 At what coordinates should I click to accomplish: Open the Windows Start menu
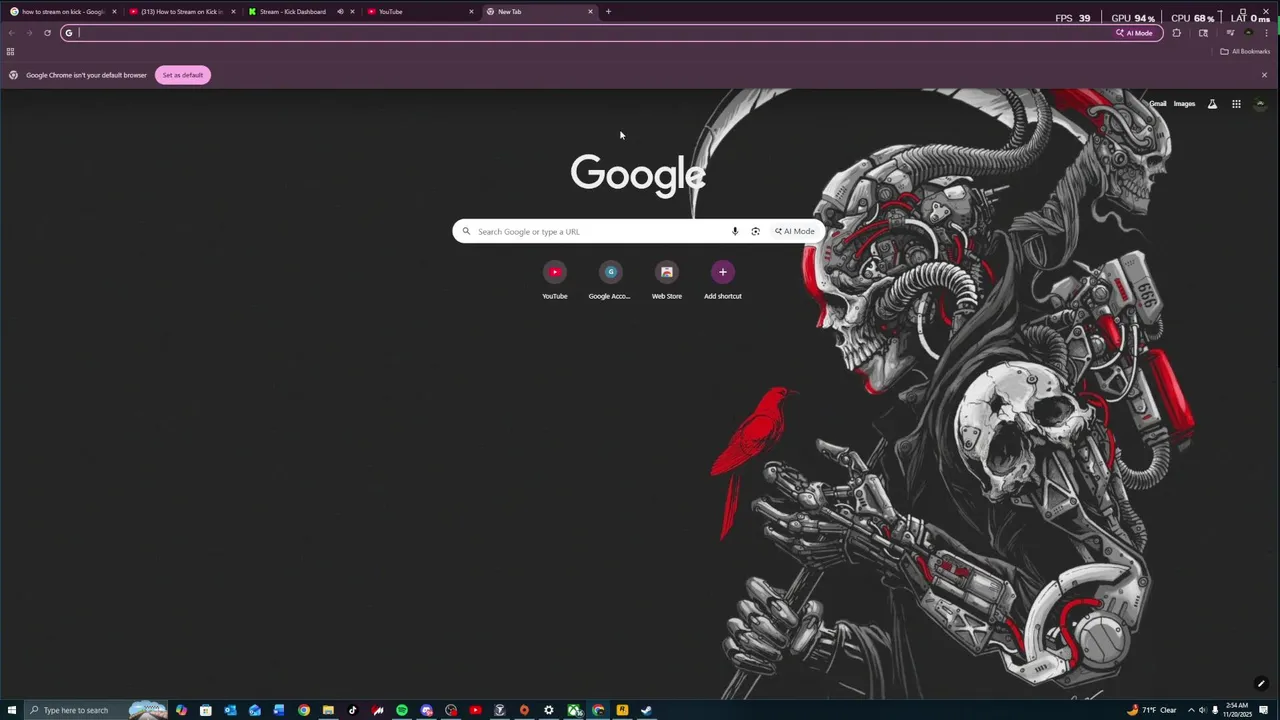click(10, 710)
